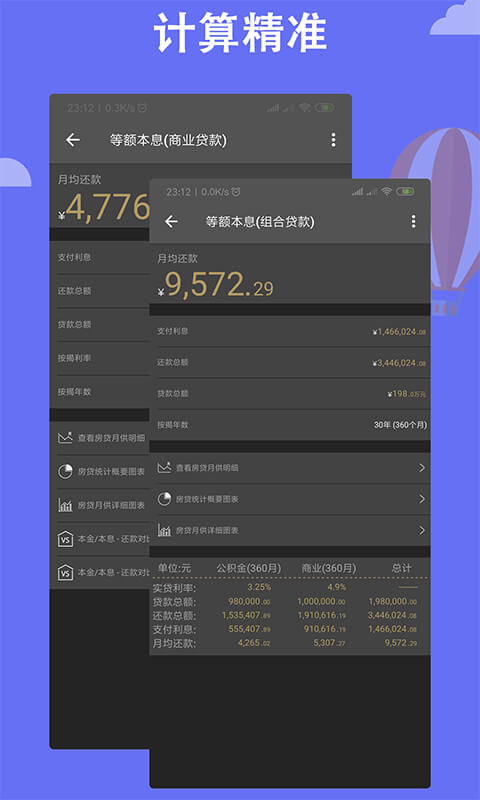Viewport: 480px width, 800px height.
Task: Tap battery icon in front status bar
Action: click(406, 192)
